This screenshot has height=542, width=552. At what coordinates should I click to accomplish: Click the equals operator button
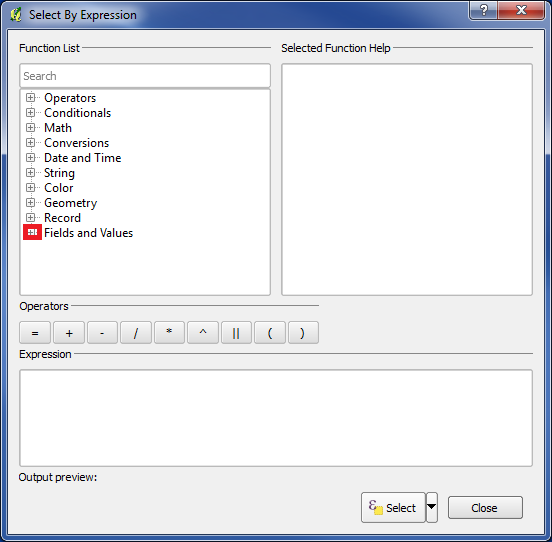(35, 332)
